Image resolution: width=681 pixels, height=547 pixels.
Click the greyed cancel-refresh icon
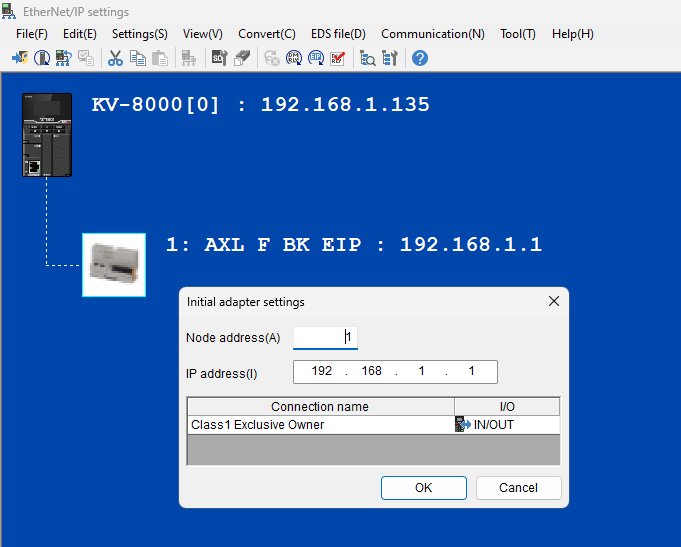pyautogui.click(x=271, y=58)
